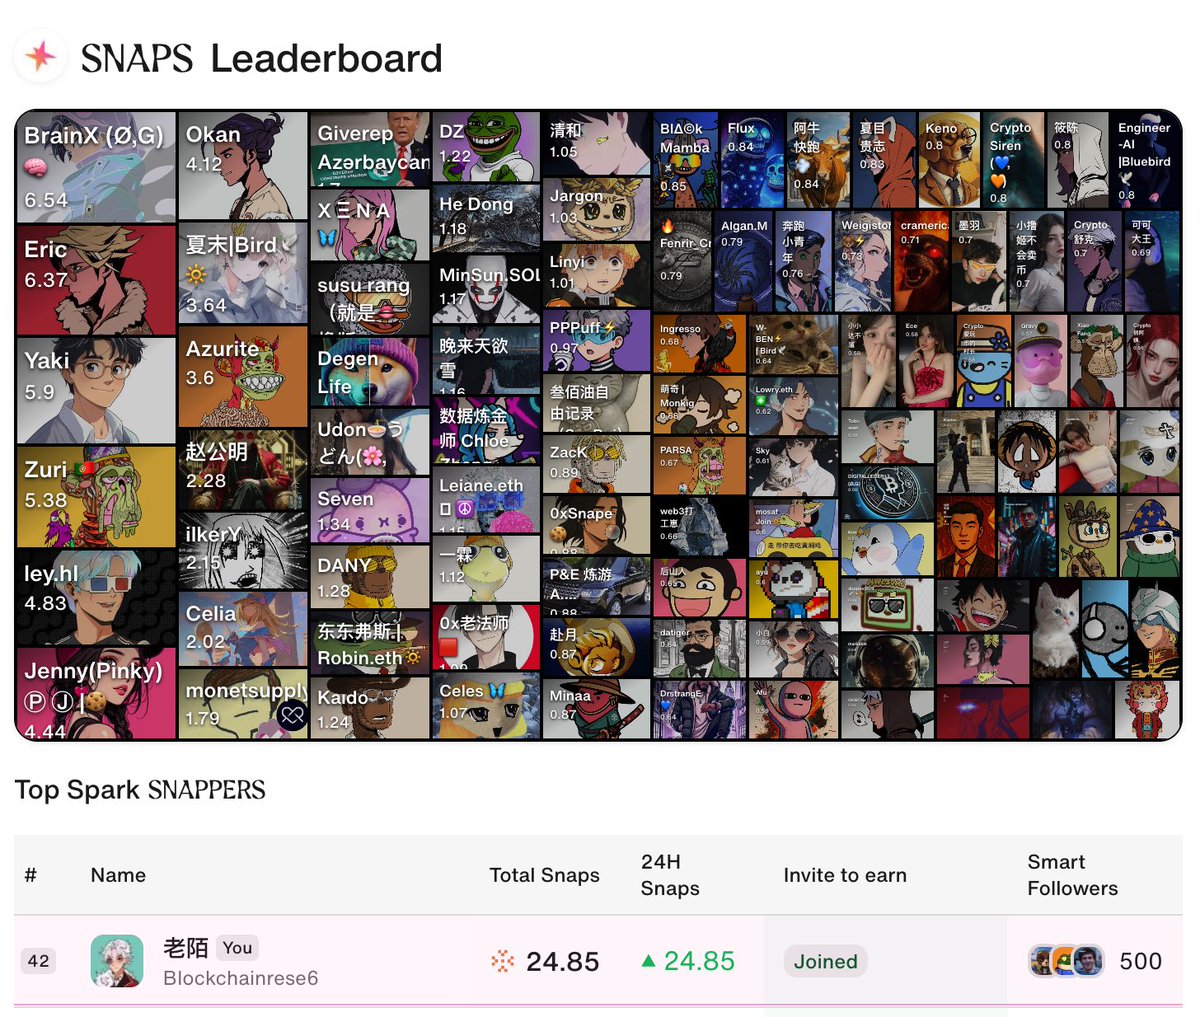Sort by the 24H Snaps column header
Viewport: 1200px width, 1017px height.
pos(670,875)
